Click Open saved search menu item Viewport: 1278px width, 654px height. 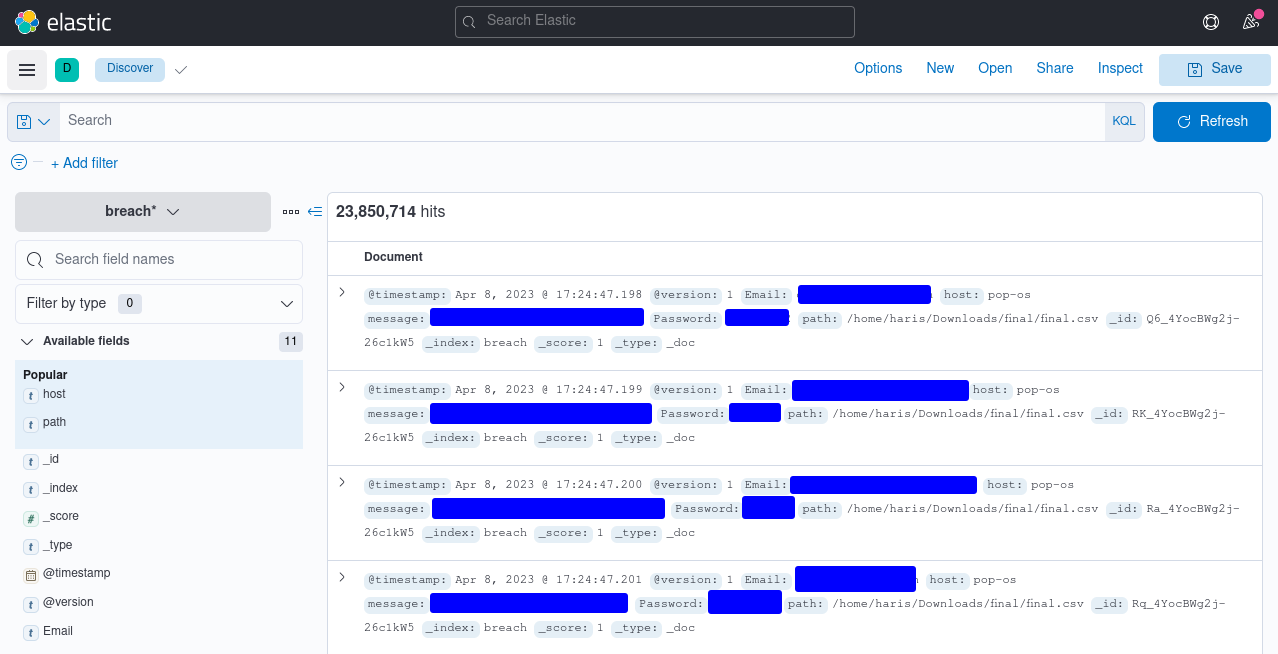click(x=995, y=68)
